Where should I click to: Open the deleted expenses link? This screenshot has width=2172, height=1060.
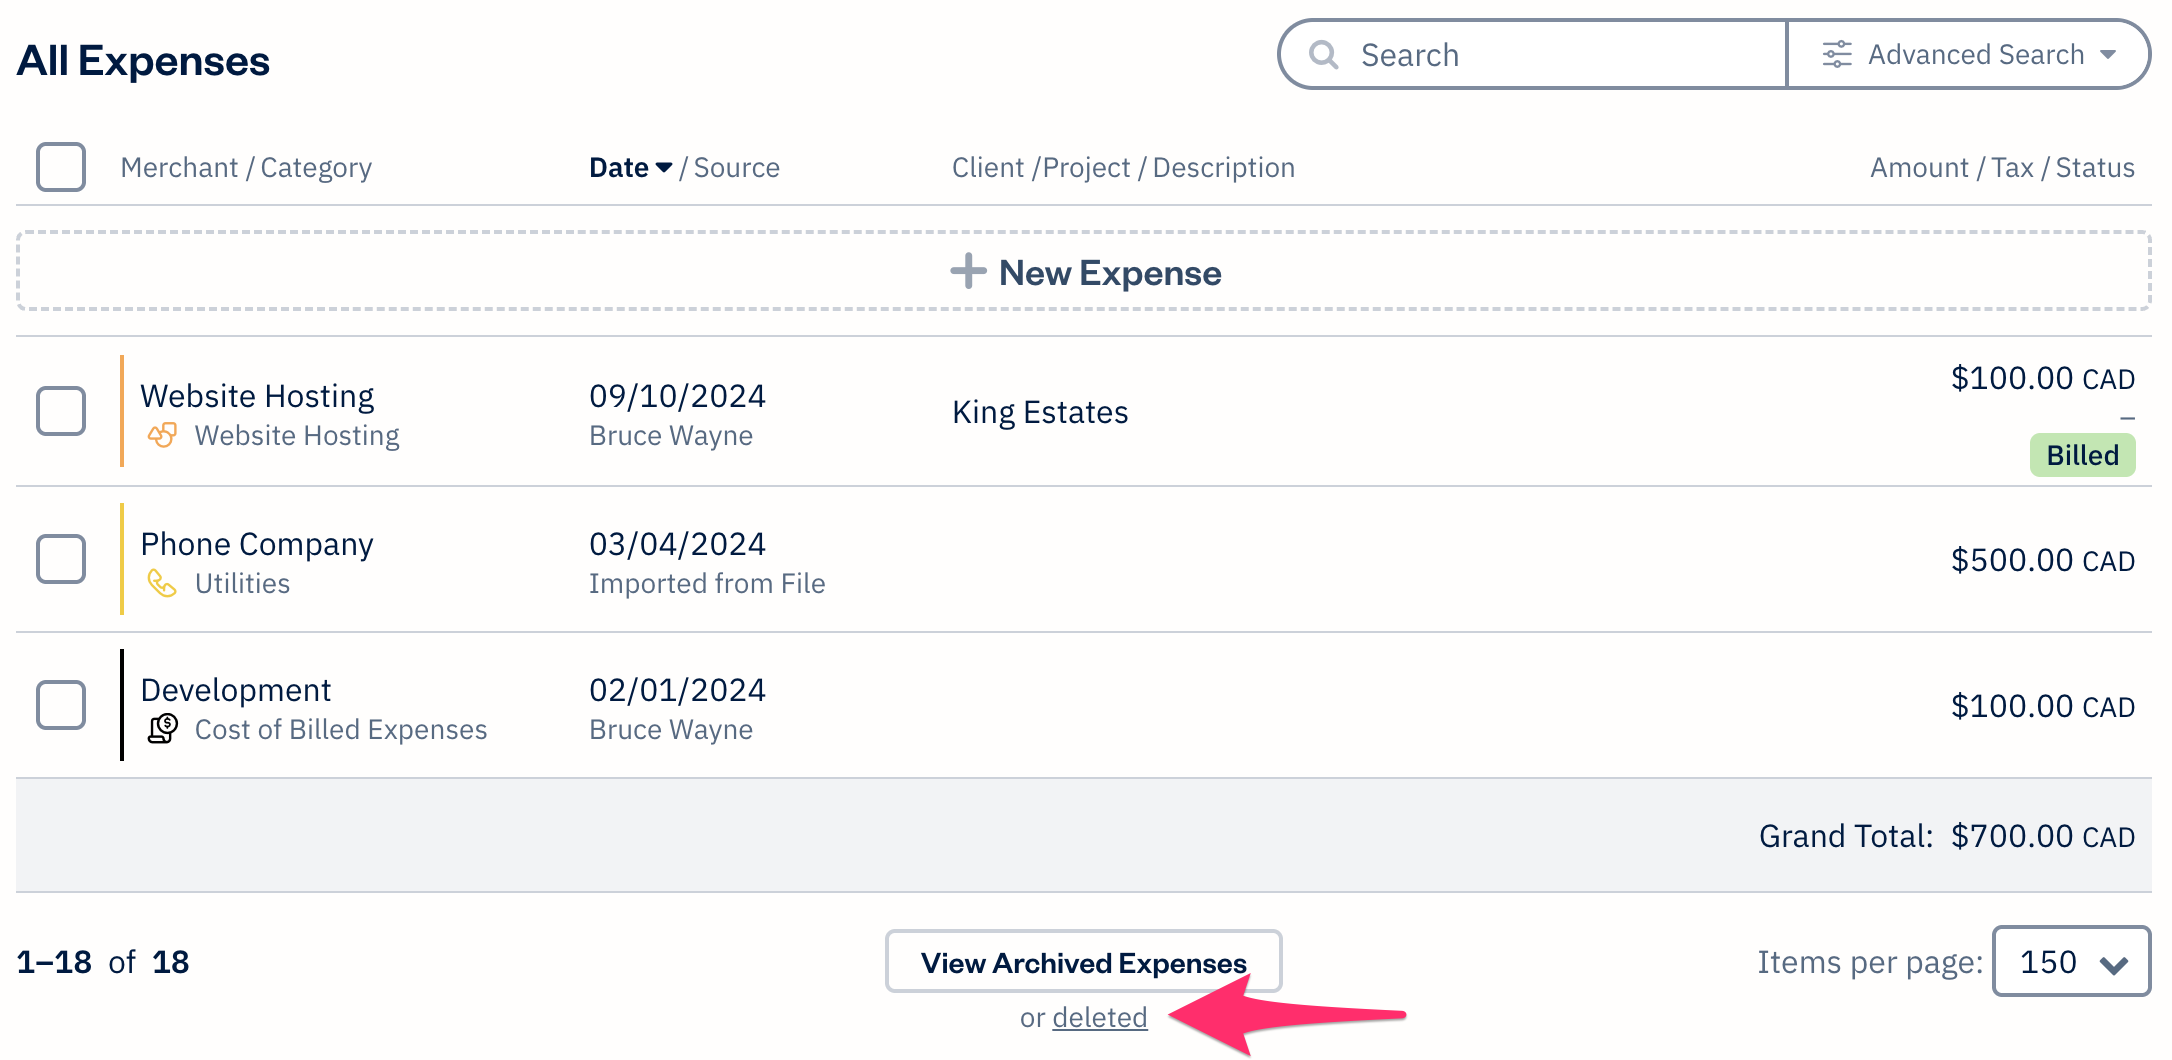coord(1100,1016)
